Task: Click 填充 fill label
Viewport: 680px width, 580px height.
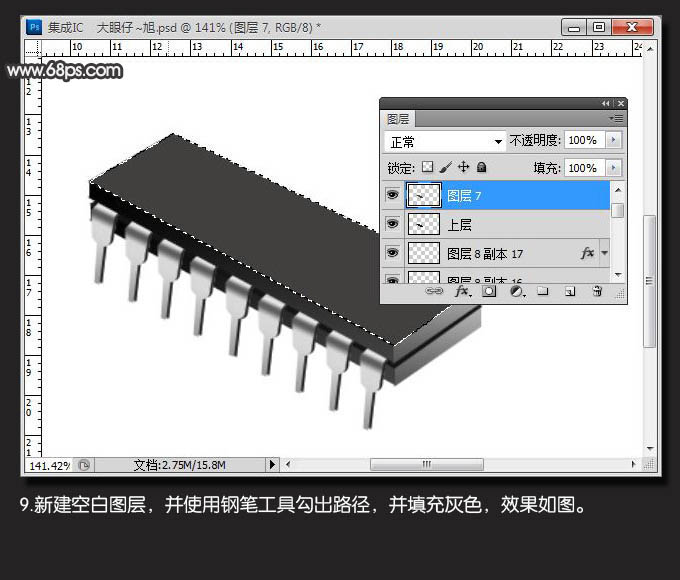Action: click(547, 168)
